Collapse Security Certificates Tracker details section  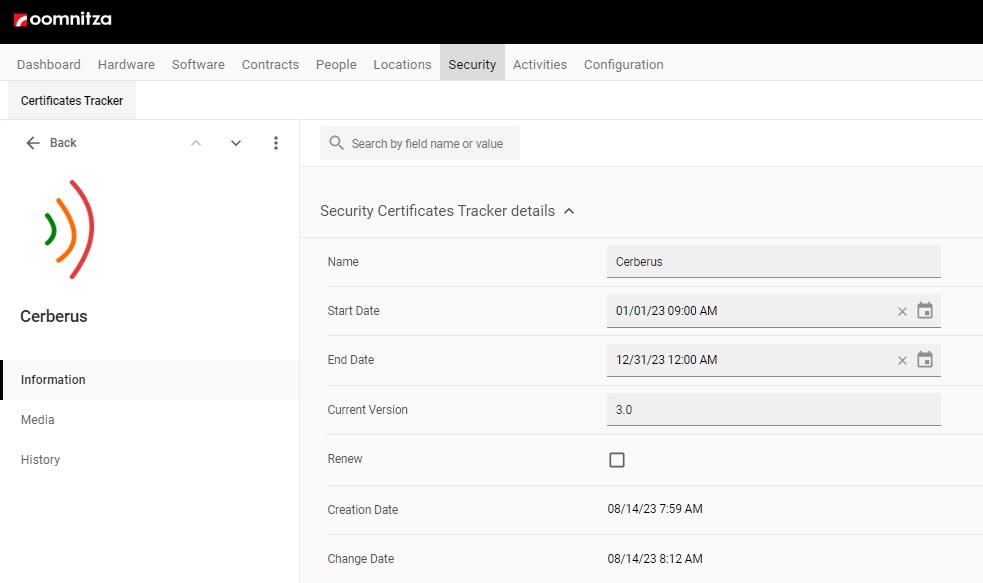coord(569,211)
